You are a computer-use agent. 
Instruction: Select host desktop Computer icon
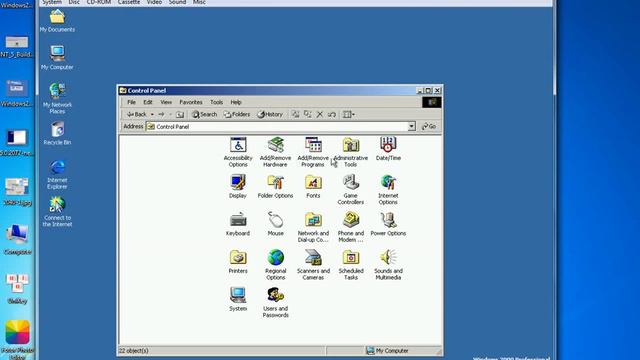tap(17, 240)
